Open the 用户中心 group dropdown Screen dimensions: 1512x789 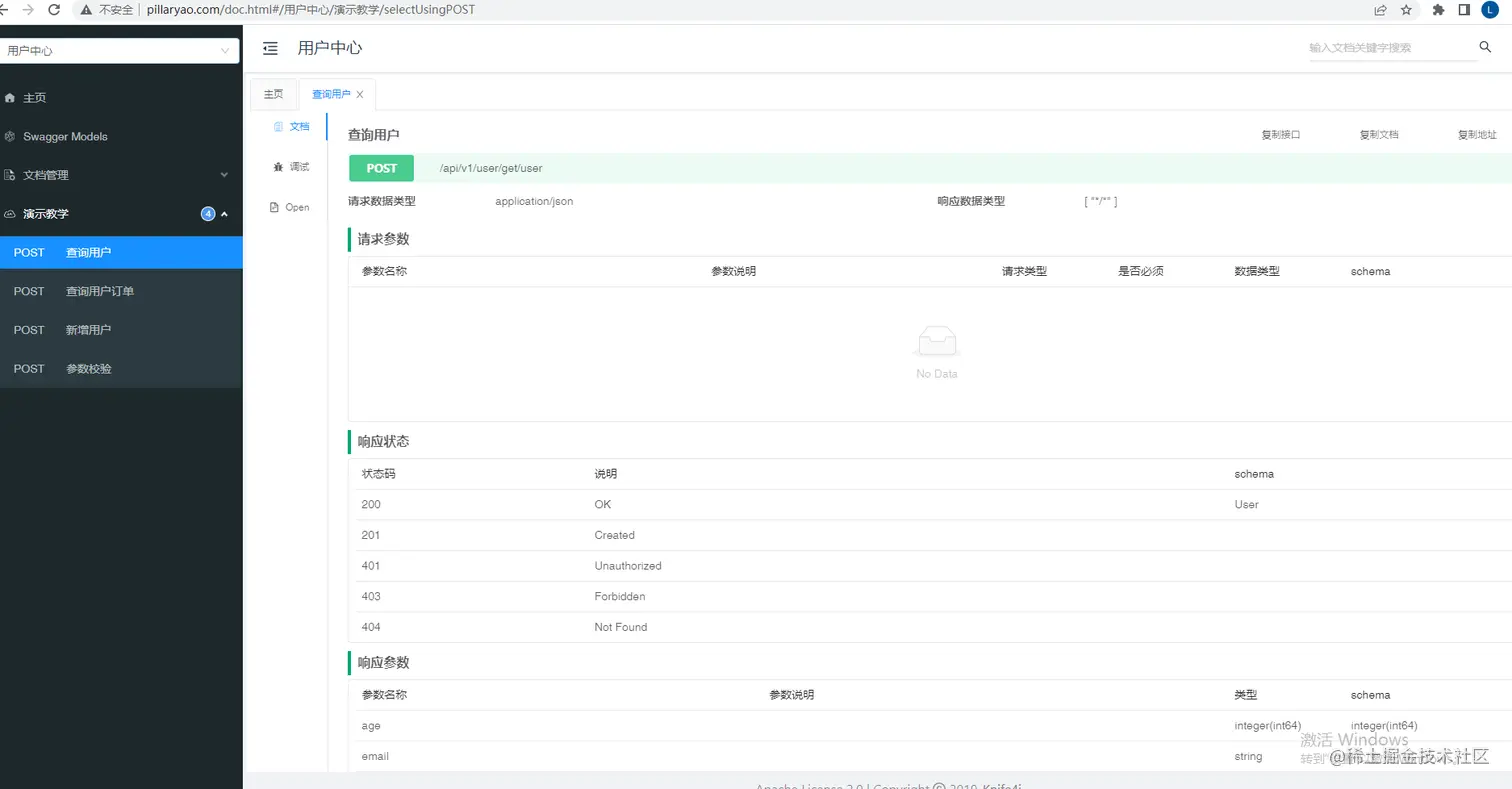tap(120, 50)
